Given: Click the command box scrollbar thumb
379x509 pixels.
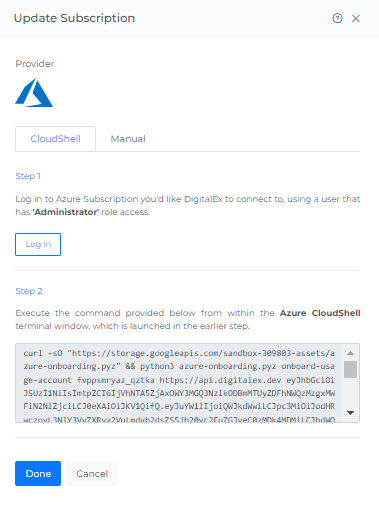Looking at the screenshot, I should (x=350, y=369).
